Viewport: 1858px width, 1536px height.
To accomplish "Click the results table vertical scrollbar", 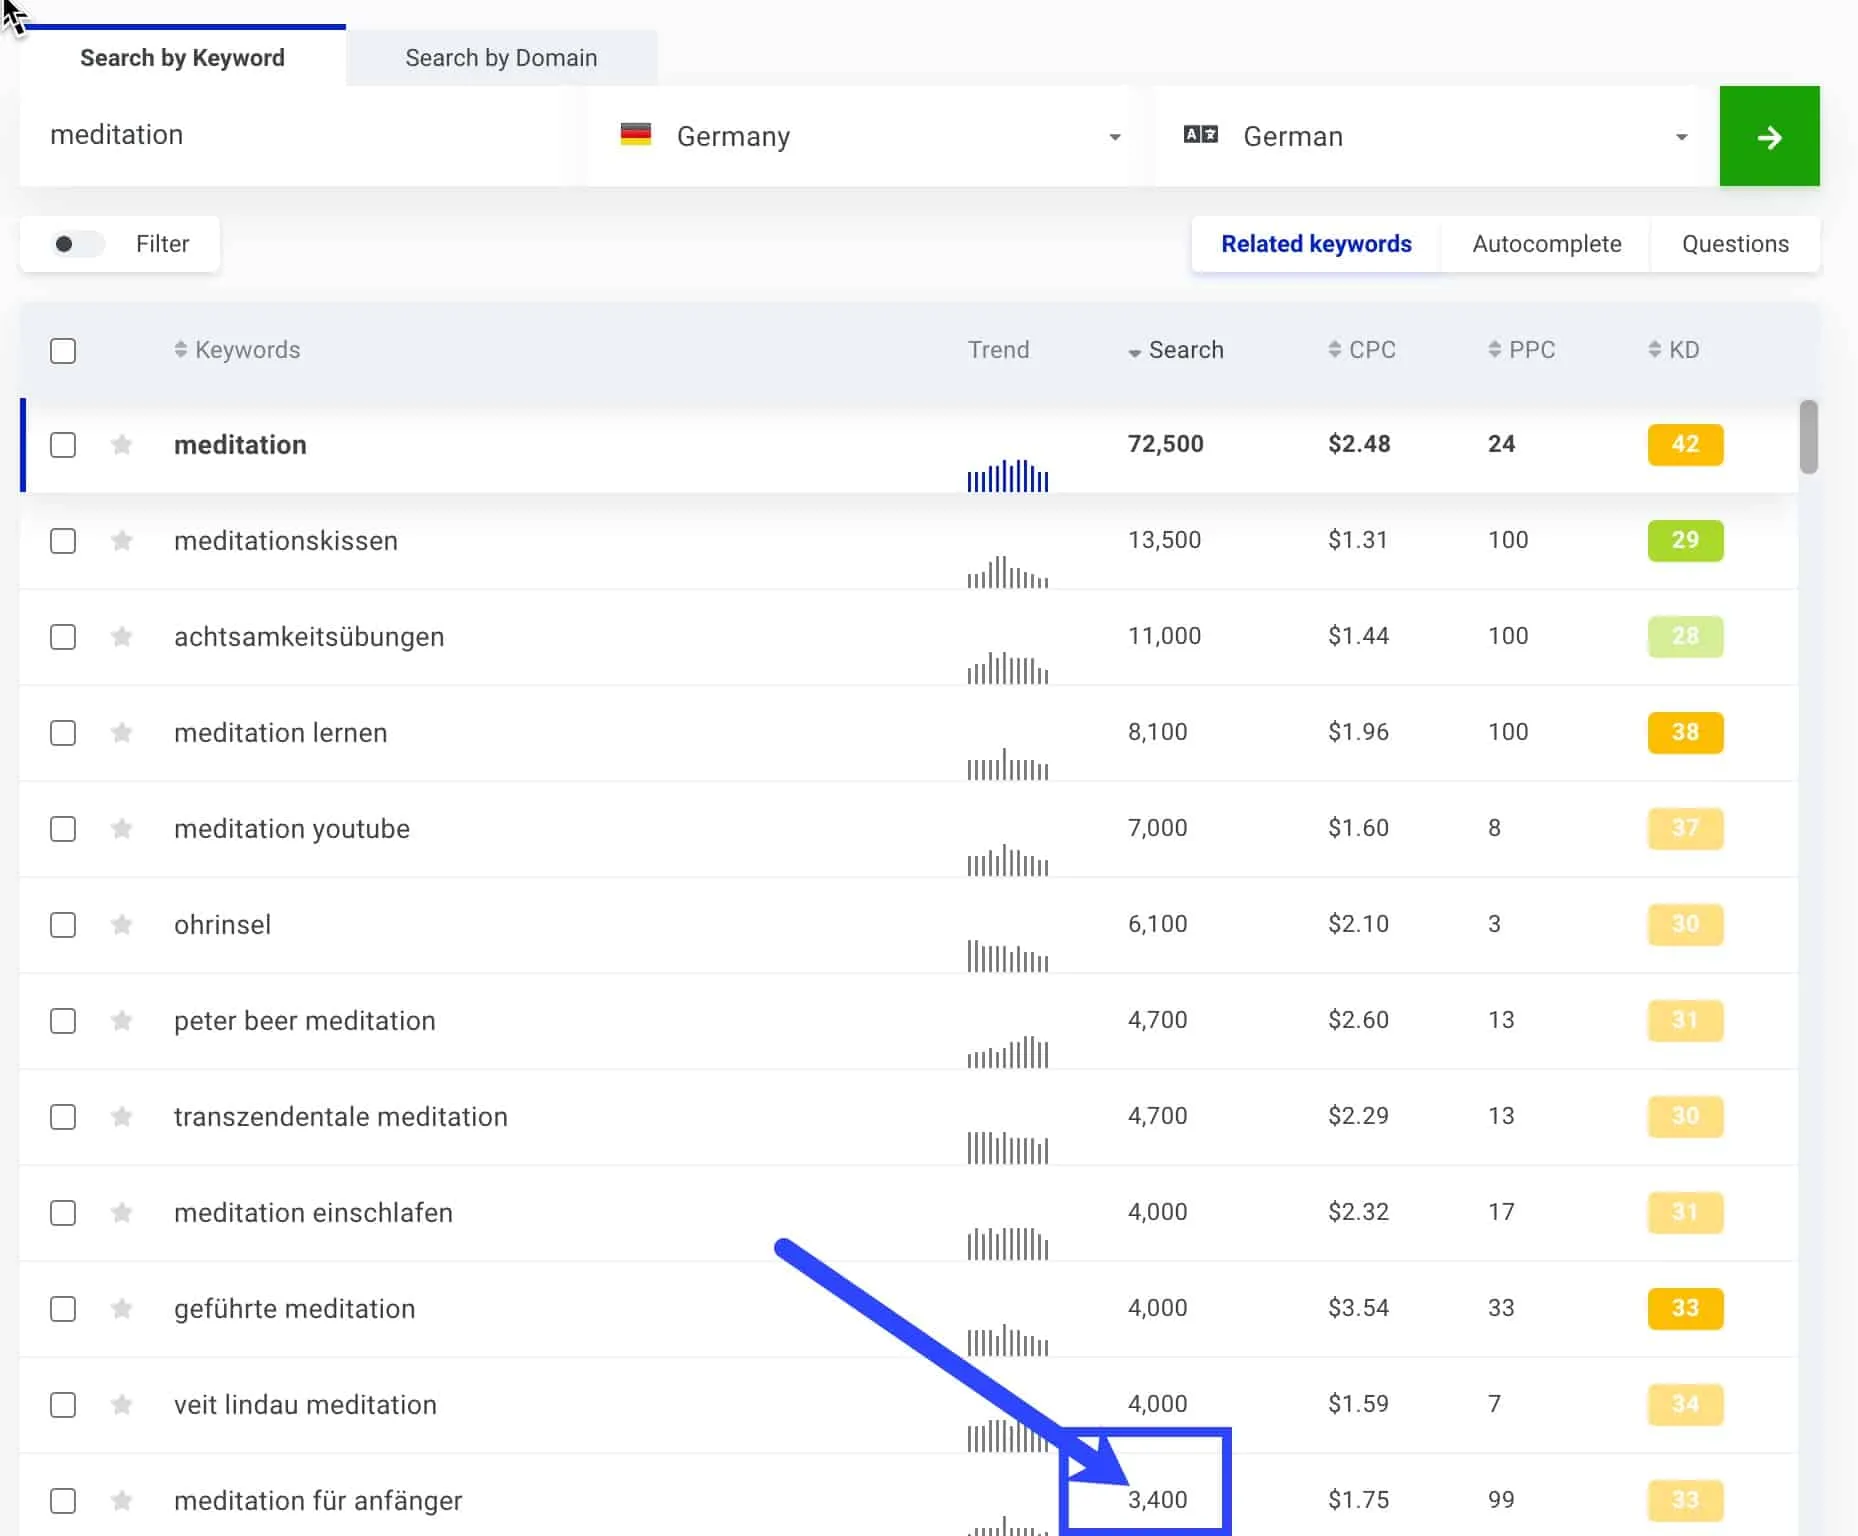I will click(1808, 437).
